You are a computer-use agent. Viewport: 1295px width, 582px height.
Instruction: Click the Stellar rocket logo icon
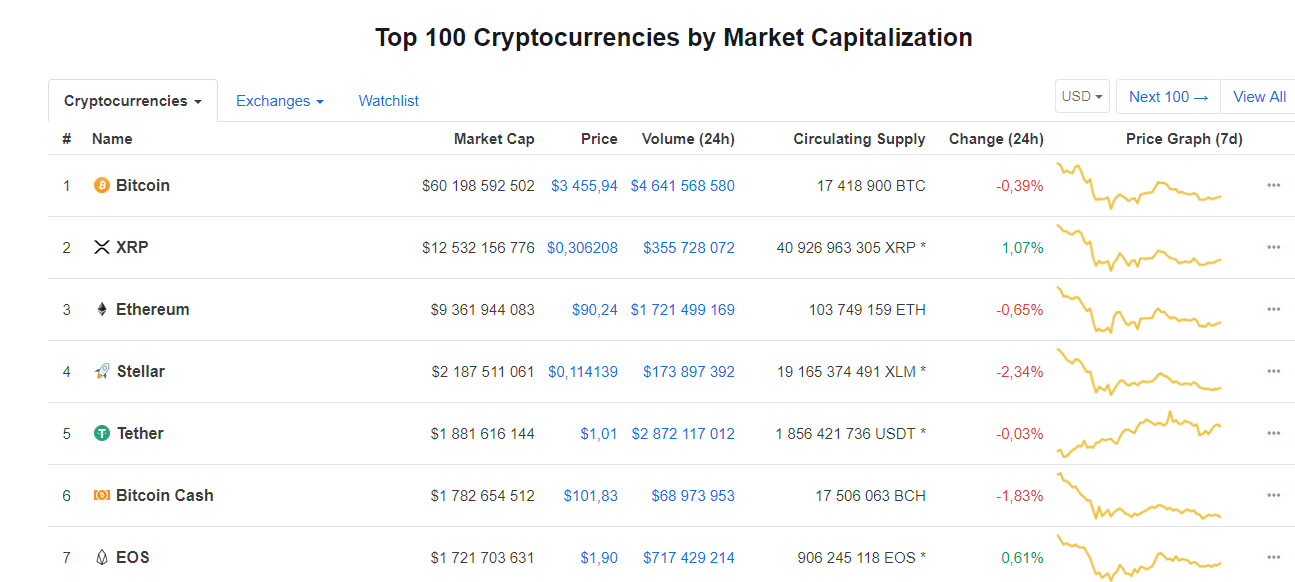pyautogui.click(x=101, y=371)
